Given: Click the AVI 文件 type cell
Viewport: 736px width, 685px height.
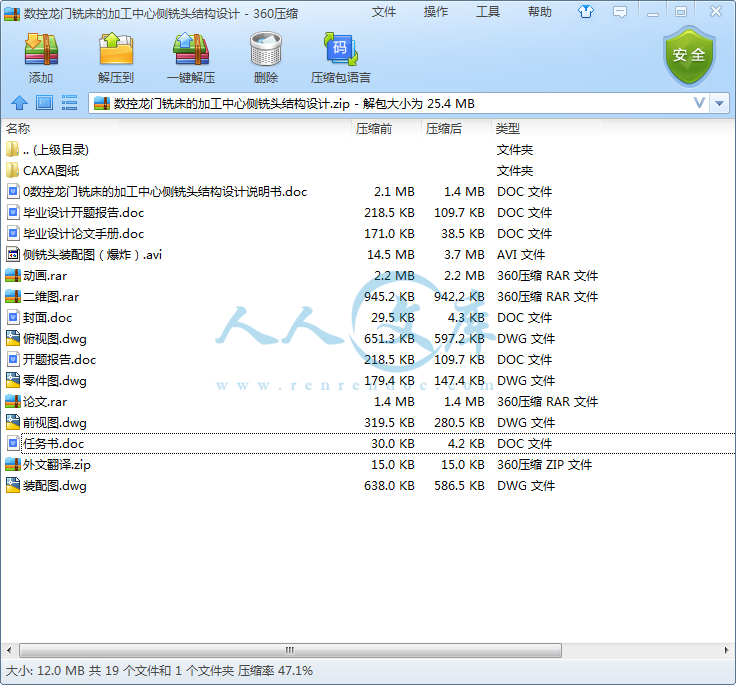Looking at the screenshot, I should coord(521,254).
